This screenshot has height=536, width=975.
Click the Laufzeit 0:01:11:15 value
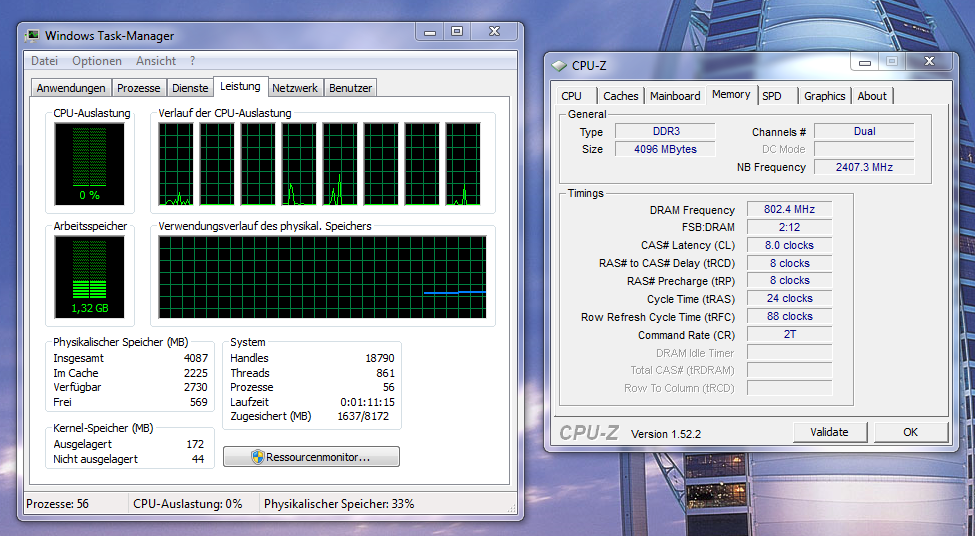click(x=367, y=402)
